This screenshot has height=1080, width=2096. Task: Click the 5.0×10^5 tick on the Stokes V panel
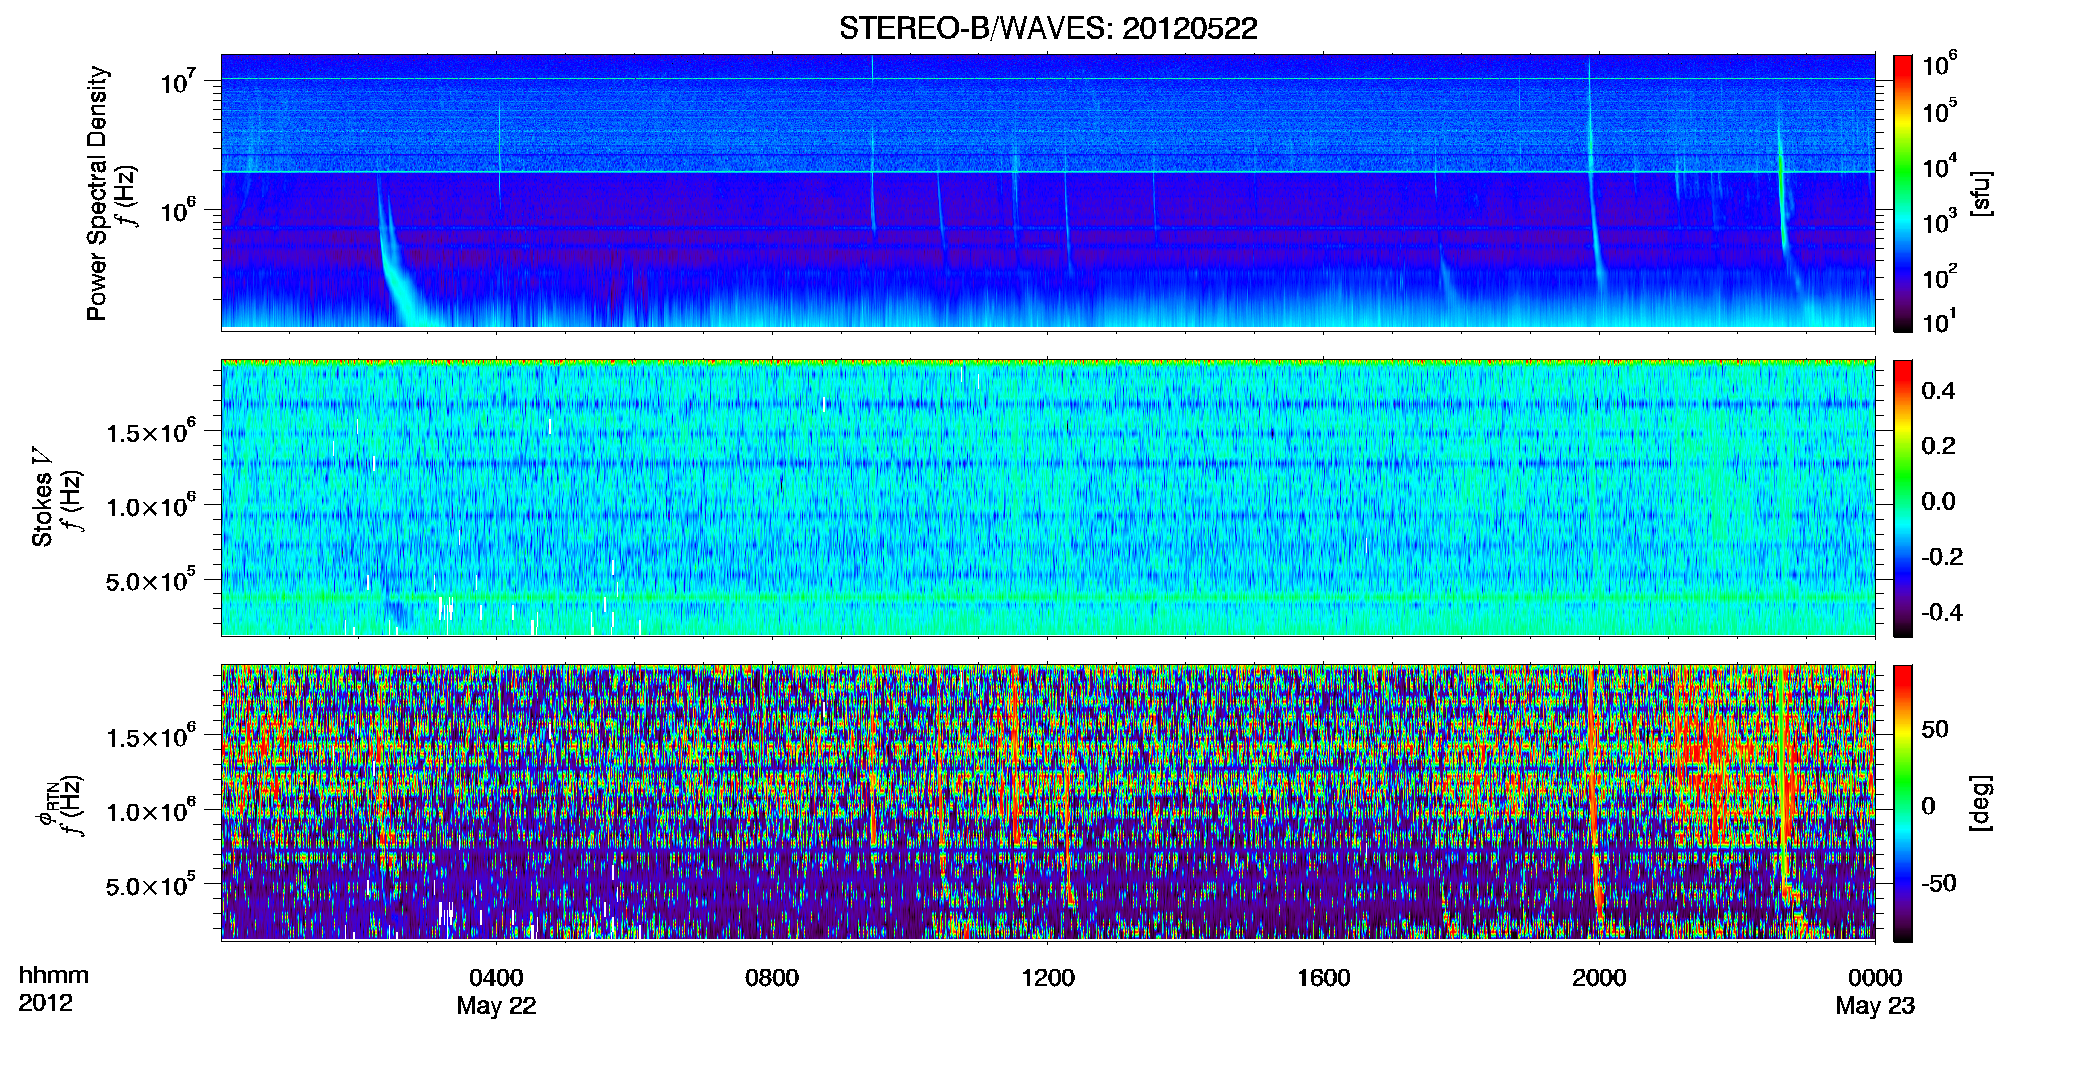pos(150,580)
